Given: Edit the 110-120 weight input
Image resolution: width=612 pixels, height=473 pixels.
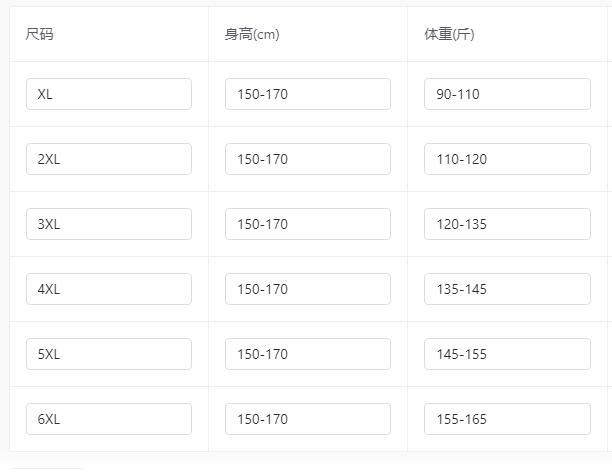Looking at the screenshot, I should click(x=507, y=159).
